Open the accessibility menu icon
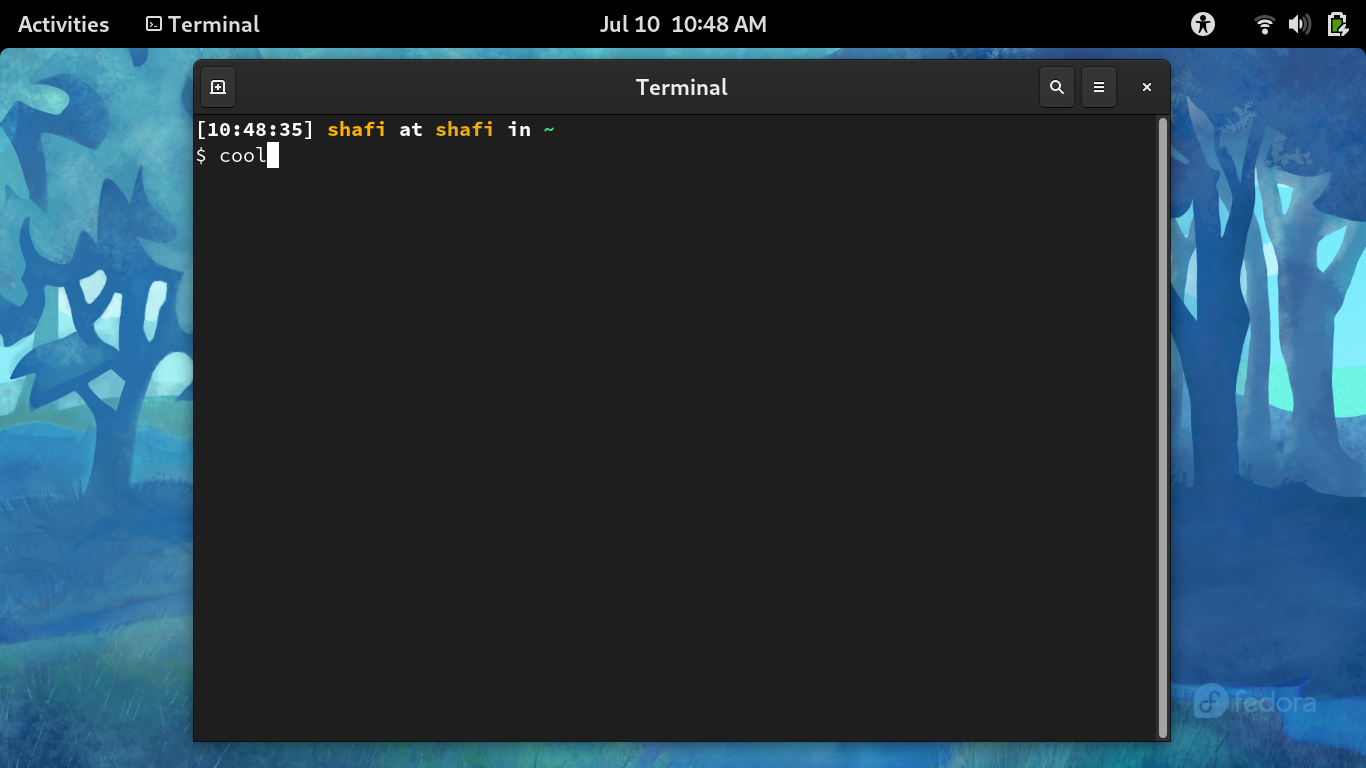1366x768 pixels. (x=1203, y=24)
